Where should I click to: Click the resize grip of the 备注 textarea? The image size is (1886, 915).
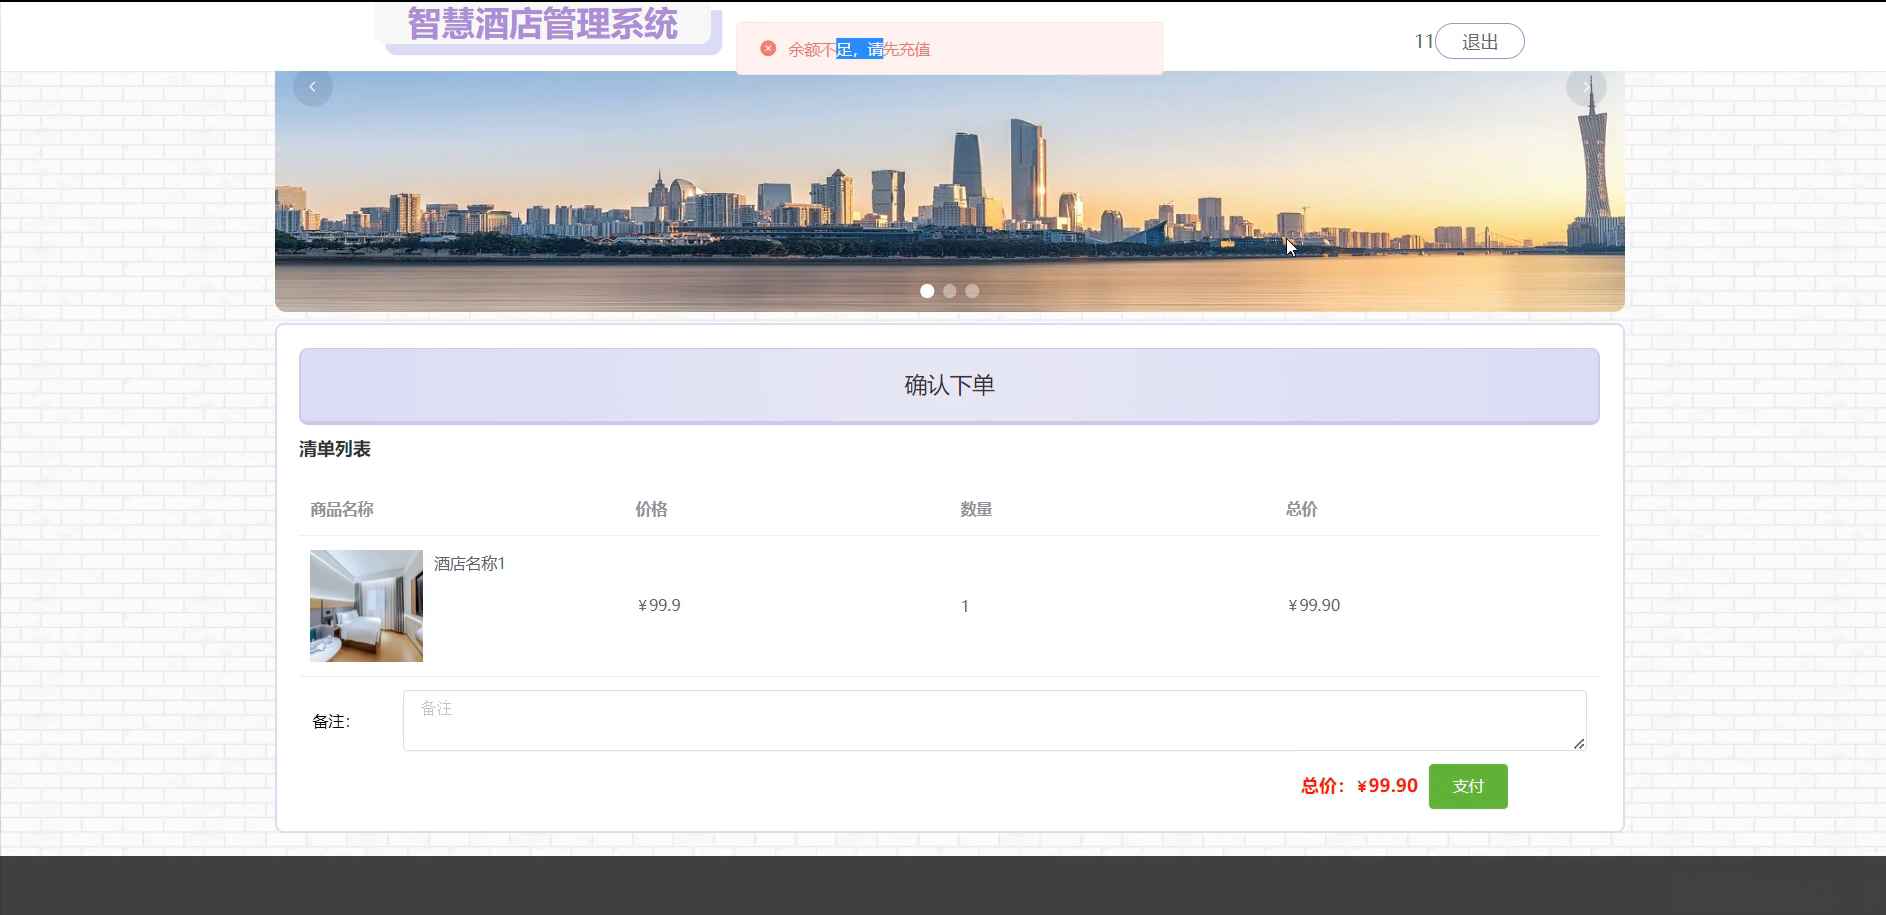[1579, 743]
